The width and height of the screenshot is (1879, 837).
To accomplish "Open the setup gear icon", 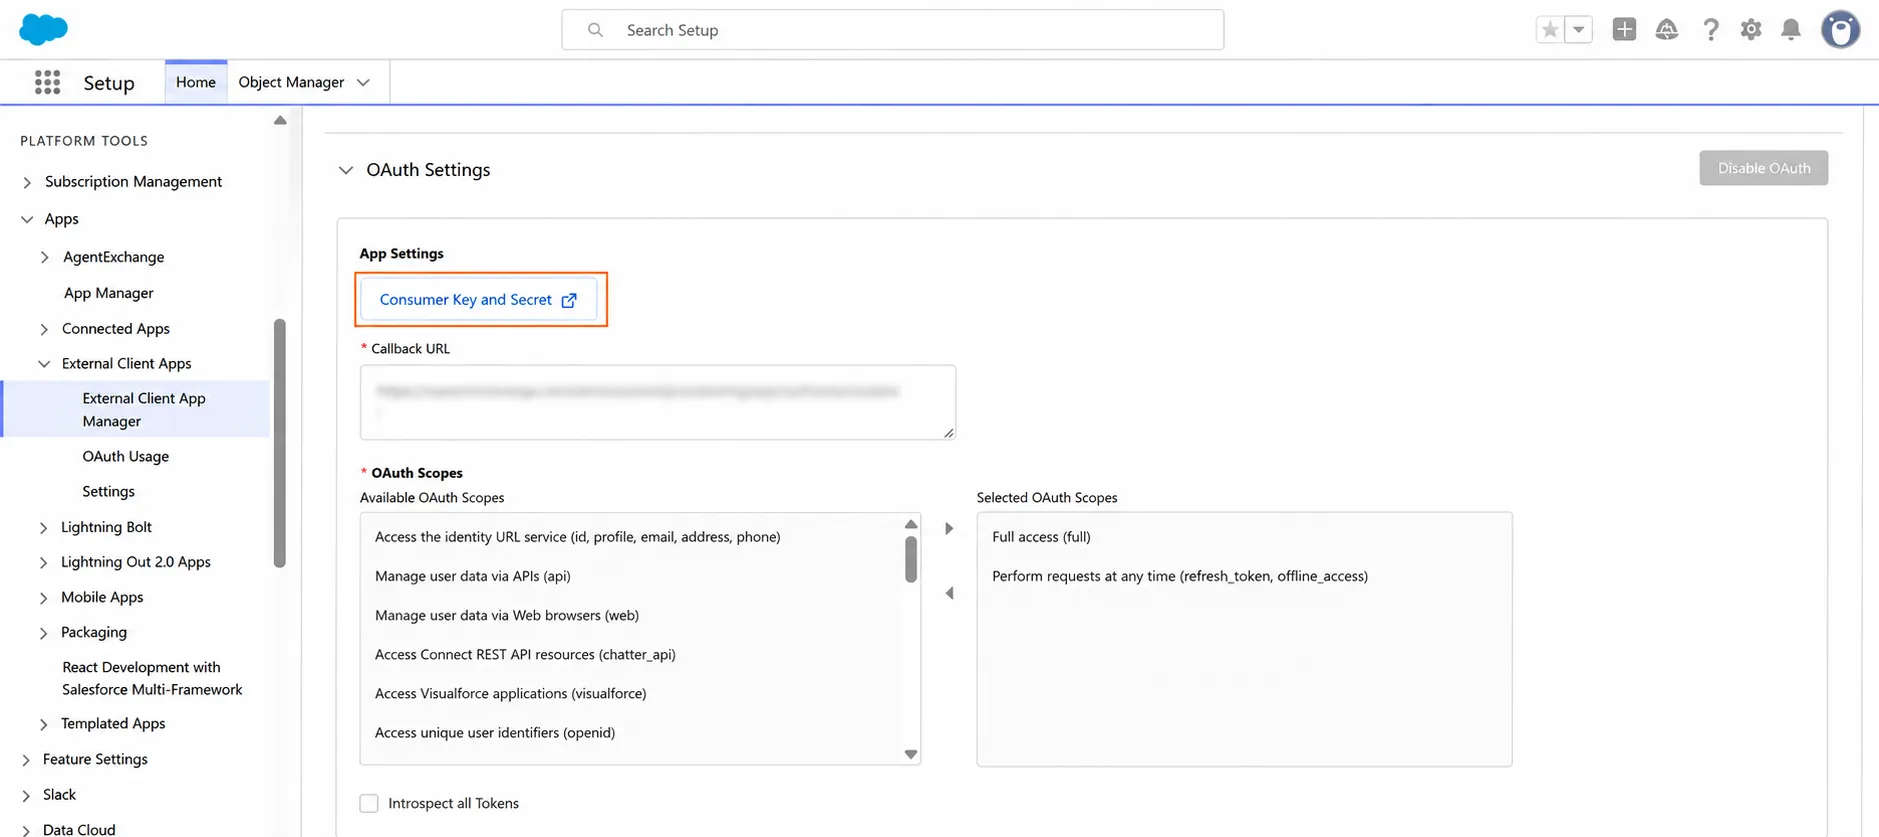I will (1750, 30).
